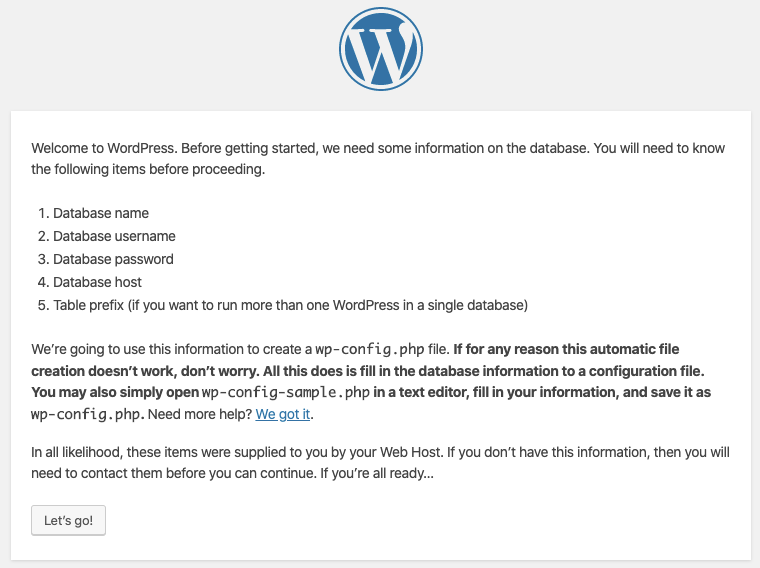Click the "Database host" list item
The image size is (760, 568).
point(97,282)
